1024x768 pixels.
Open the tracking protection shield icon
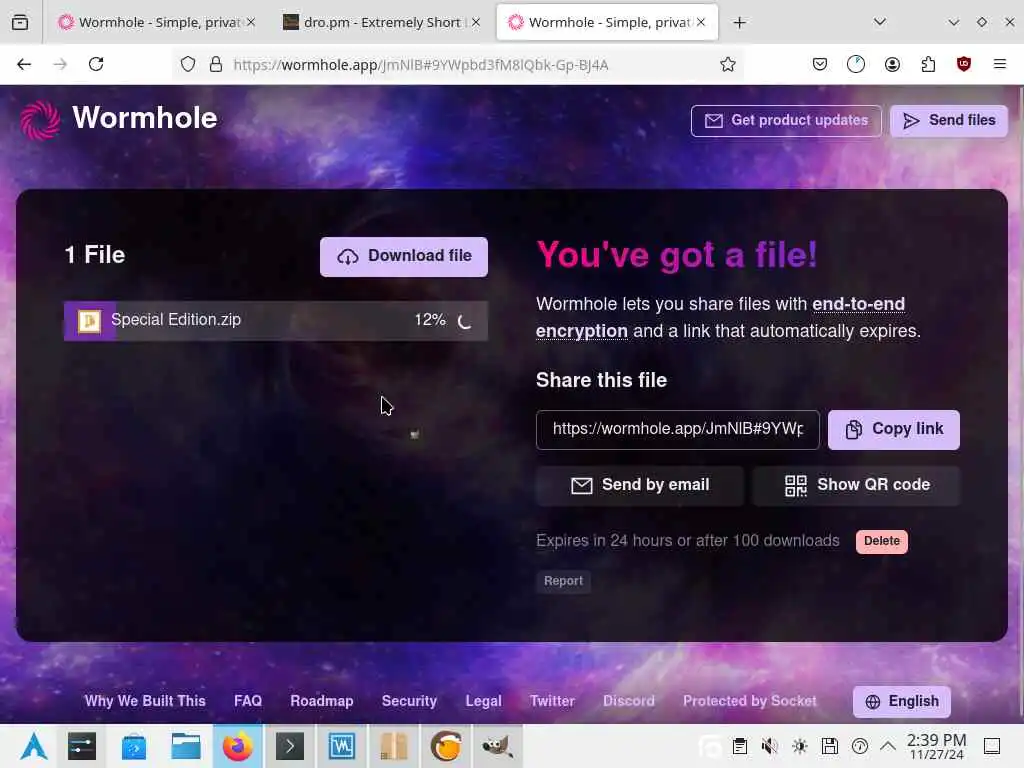[188, 64]
